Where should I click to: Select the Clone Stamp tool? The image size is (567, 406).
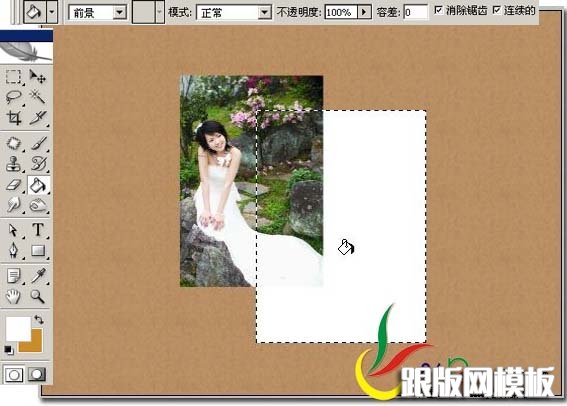click(14, 163)
